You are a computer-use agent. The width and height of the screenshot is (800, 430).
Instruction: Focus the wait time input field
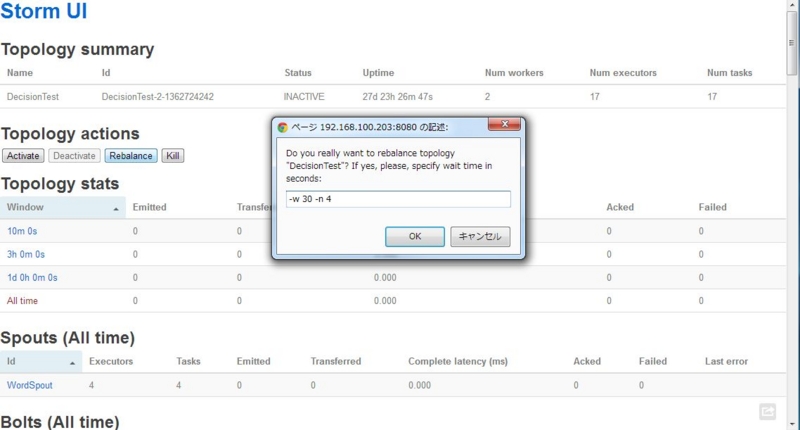[x=398, y=199]
